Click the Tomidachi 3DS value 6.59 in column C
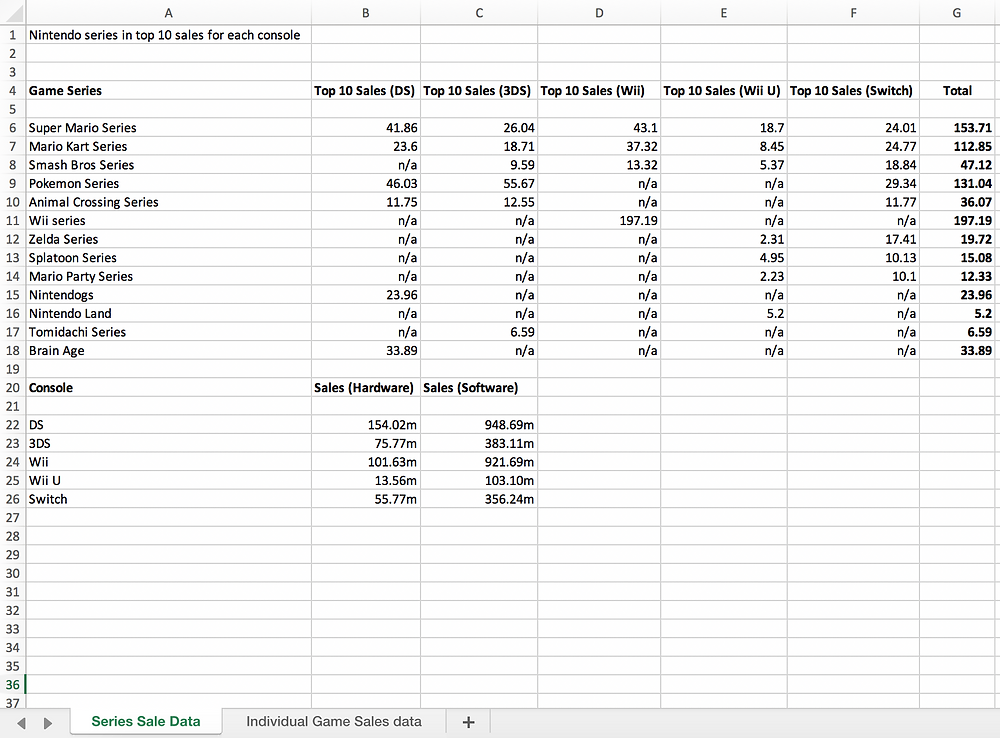 pyautogui.click(x=479, y=332)
